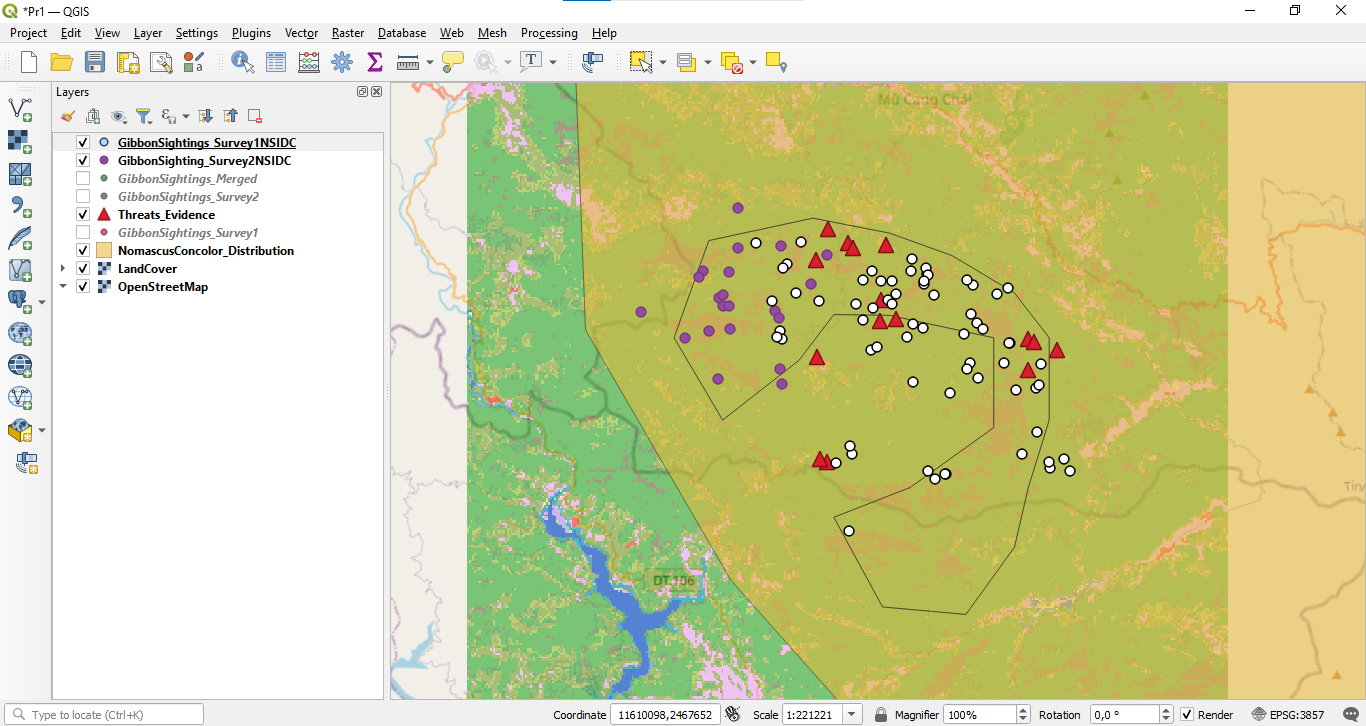Open the Scale dropdown list
This screenshot has height=726, width=1366.
pyautogui.click(x=852, y=715)
